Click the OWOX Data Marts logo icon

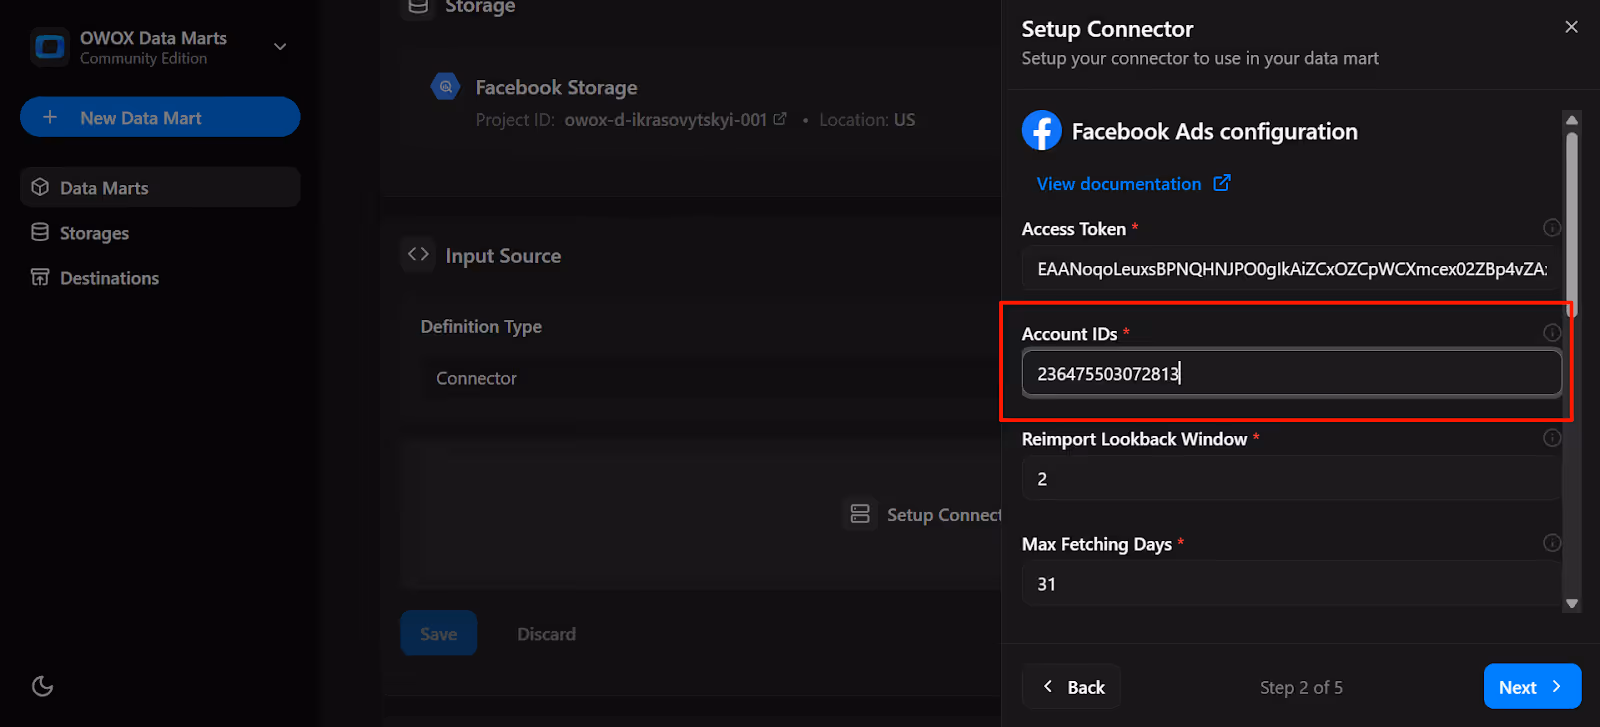tap(49, 47)
